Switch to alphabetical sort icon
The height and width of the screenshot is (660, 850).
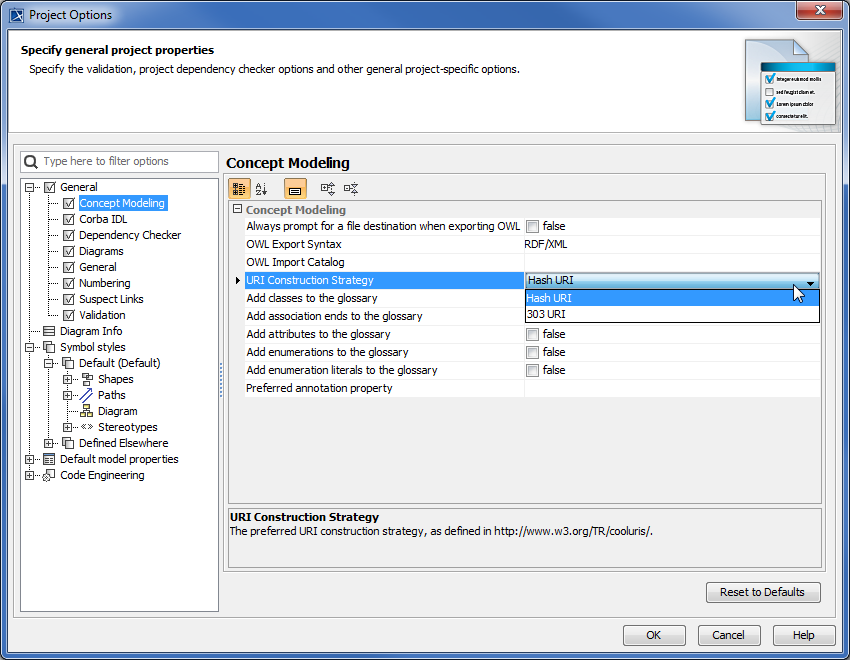point(261,189)
